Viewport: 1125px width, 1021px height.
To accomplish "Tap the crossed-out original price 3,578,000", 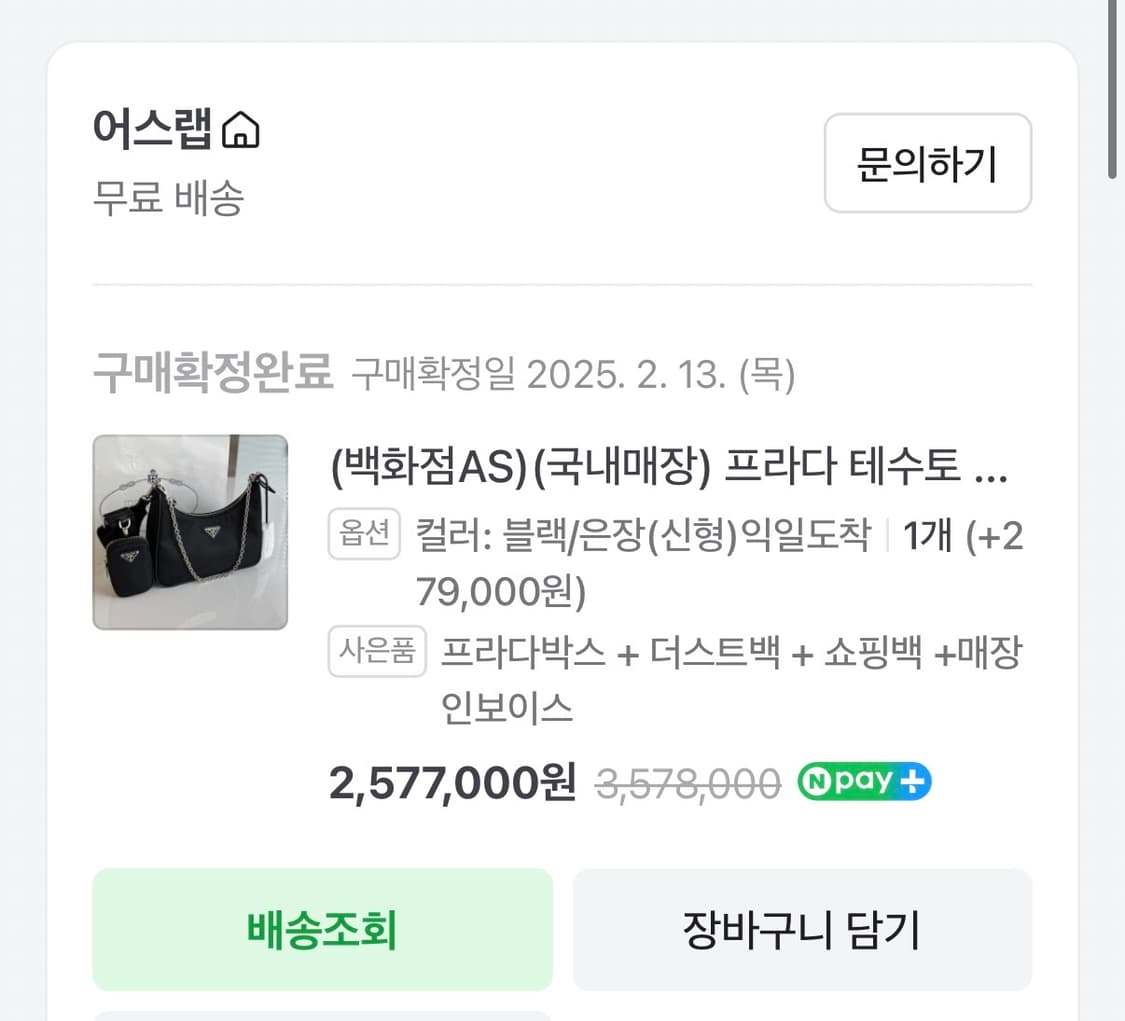I will click(x=686, y=784).
